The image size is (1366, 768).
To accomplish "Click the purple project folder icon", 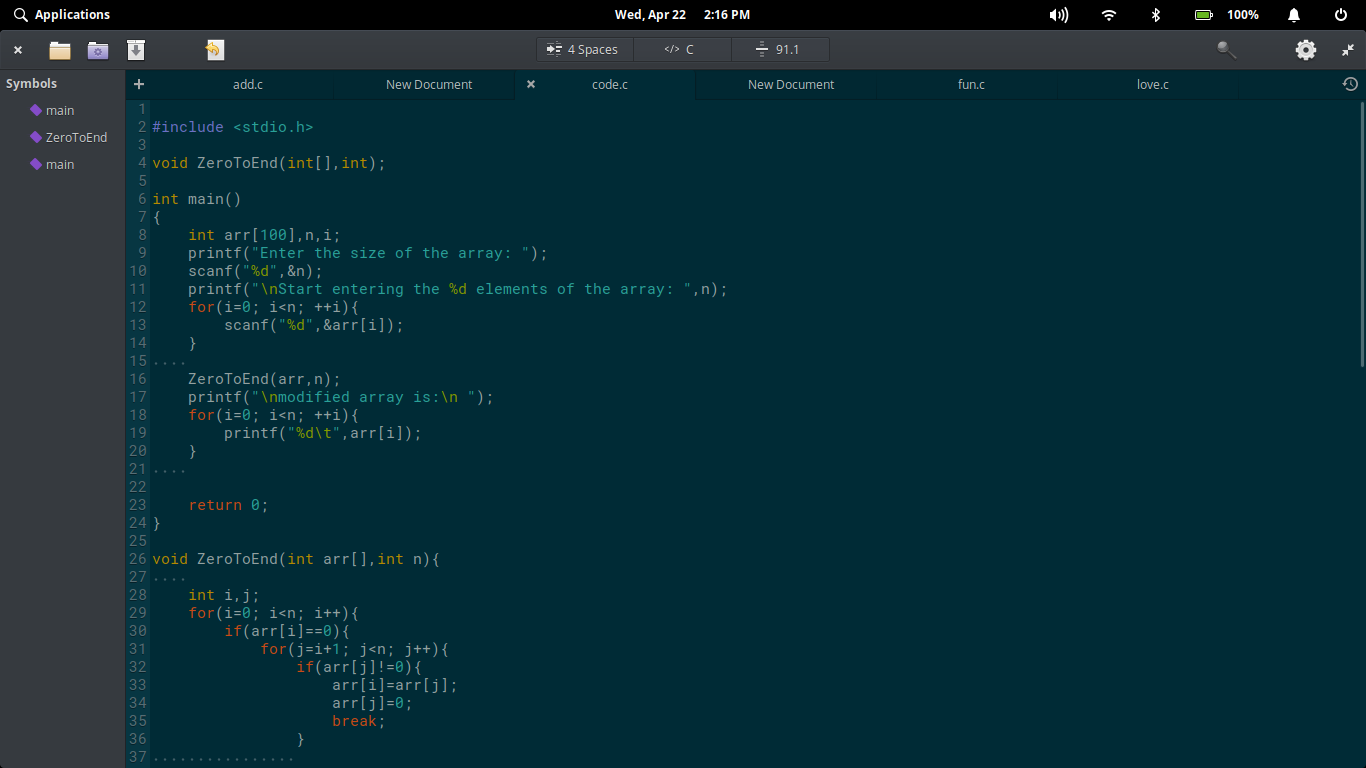I will 98,50.
